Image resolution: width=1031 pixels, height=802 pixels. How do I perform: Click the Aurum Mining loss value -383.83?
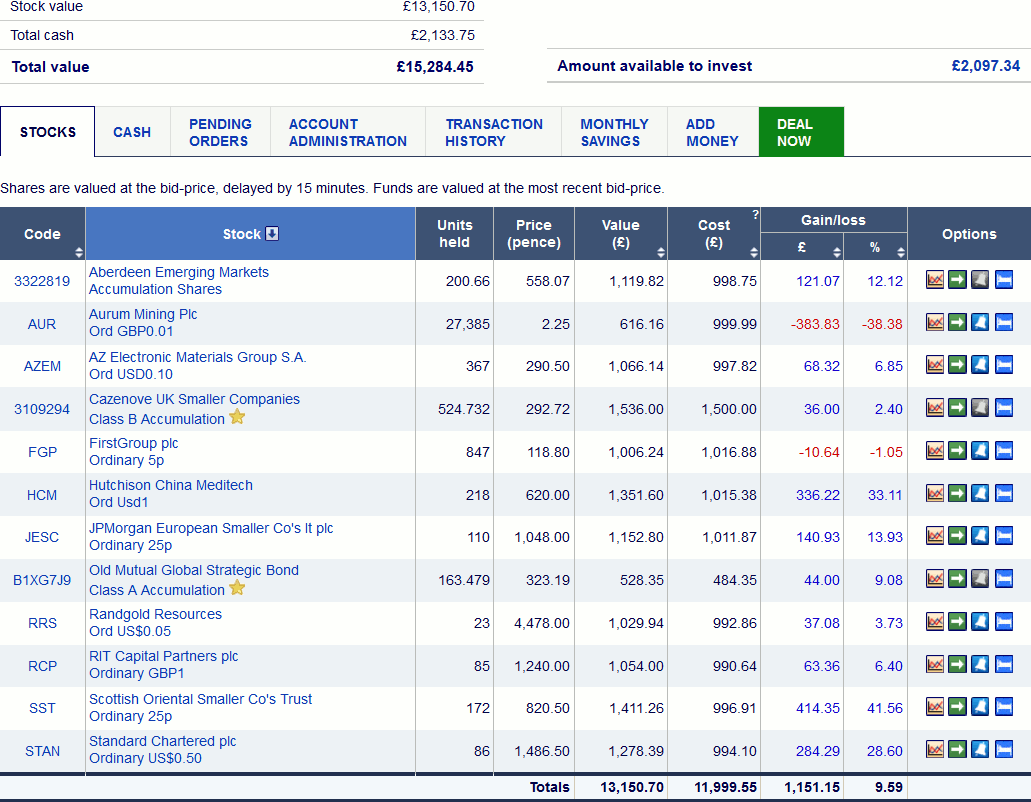[815, 324]
